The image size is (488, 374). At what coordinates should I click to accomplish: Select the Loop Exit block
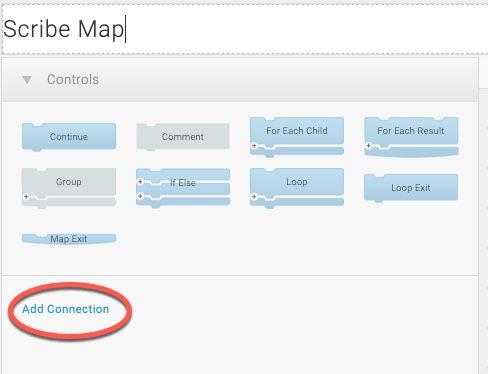pyautogui.click(x=411, y=188)
